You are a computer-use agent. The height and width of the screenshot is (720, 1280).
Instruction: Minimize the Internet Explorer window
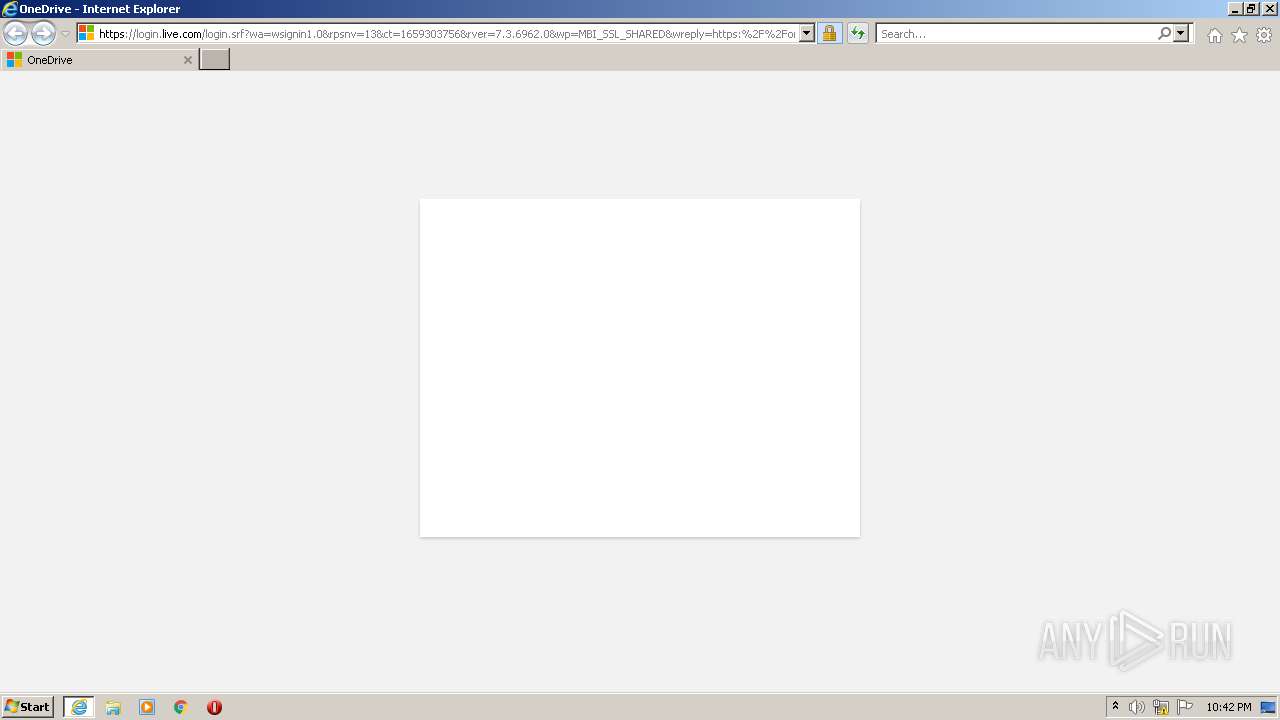1234,8
